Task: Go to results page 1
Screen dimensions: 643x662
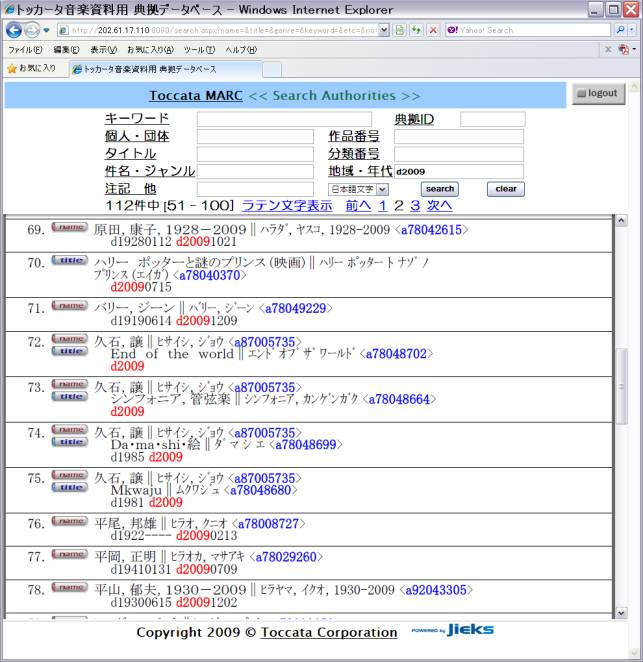Action: (x=383, y=206)
